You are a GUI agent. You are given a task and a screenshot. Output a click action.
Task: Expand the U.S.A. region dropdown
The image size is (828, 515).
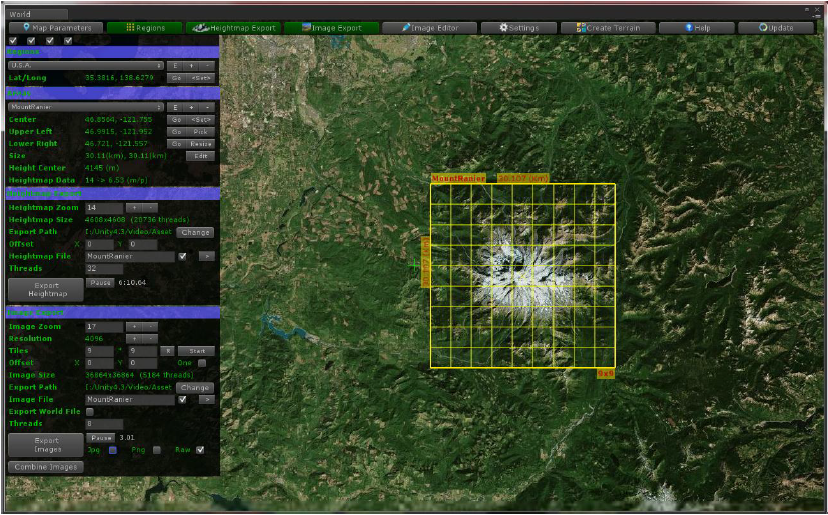(x=86, y=65)
